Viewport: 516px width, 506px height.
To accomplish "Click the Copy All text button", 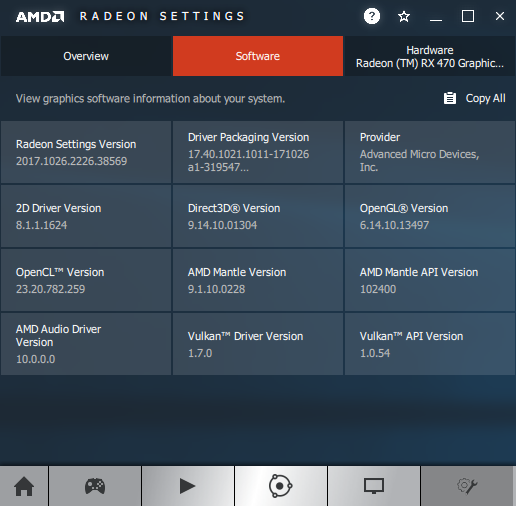I will [485, 98].
